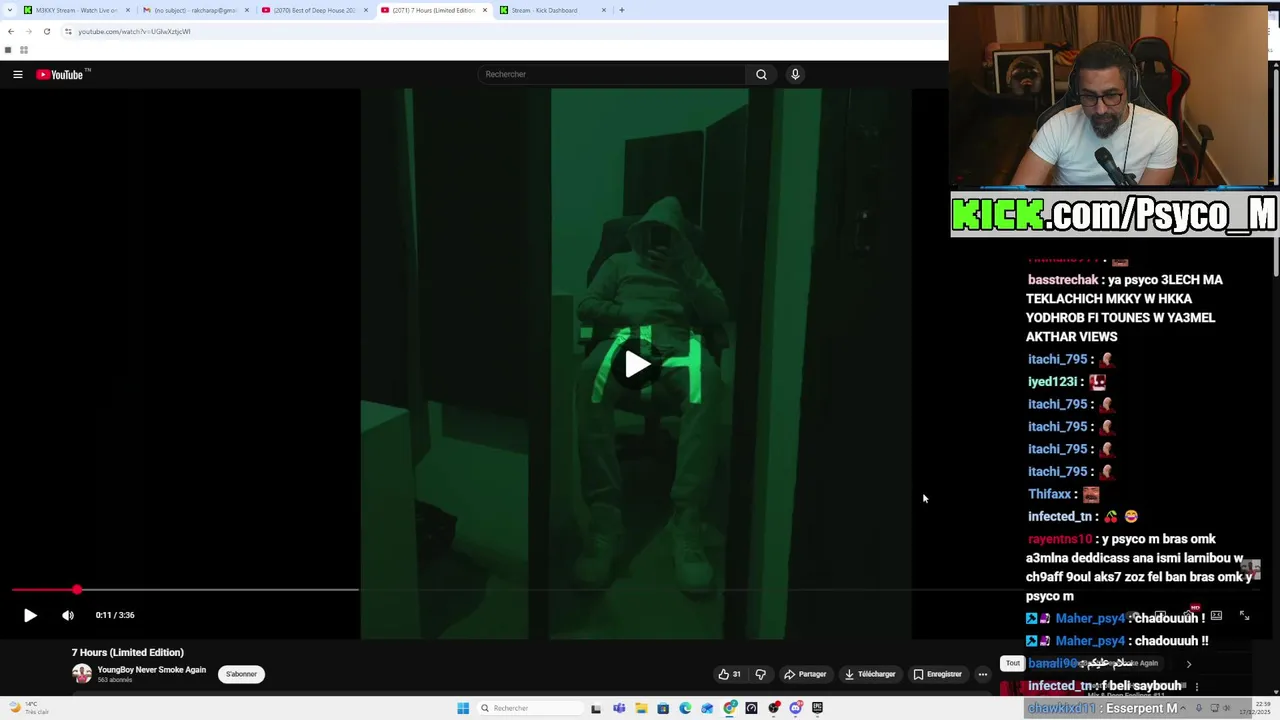1280x720 pixels.
Task: Click username iyed123i in chat overlay
Action: tap(1052, 381)
